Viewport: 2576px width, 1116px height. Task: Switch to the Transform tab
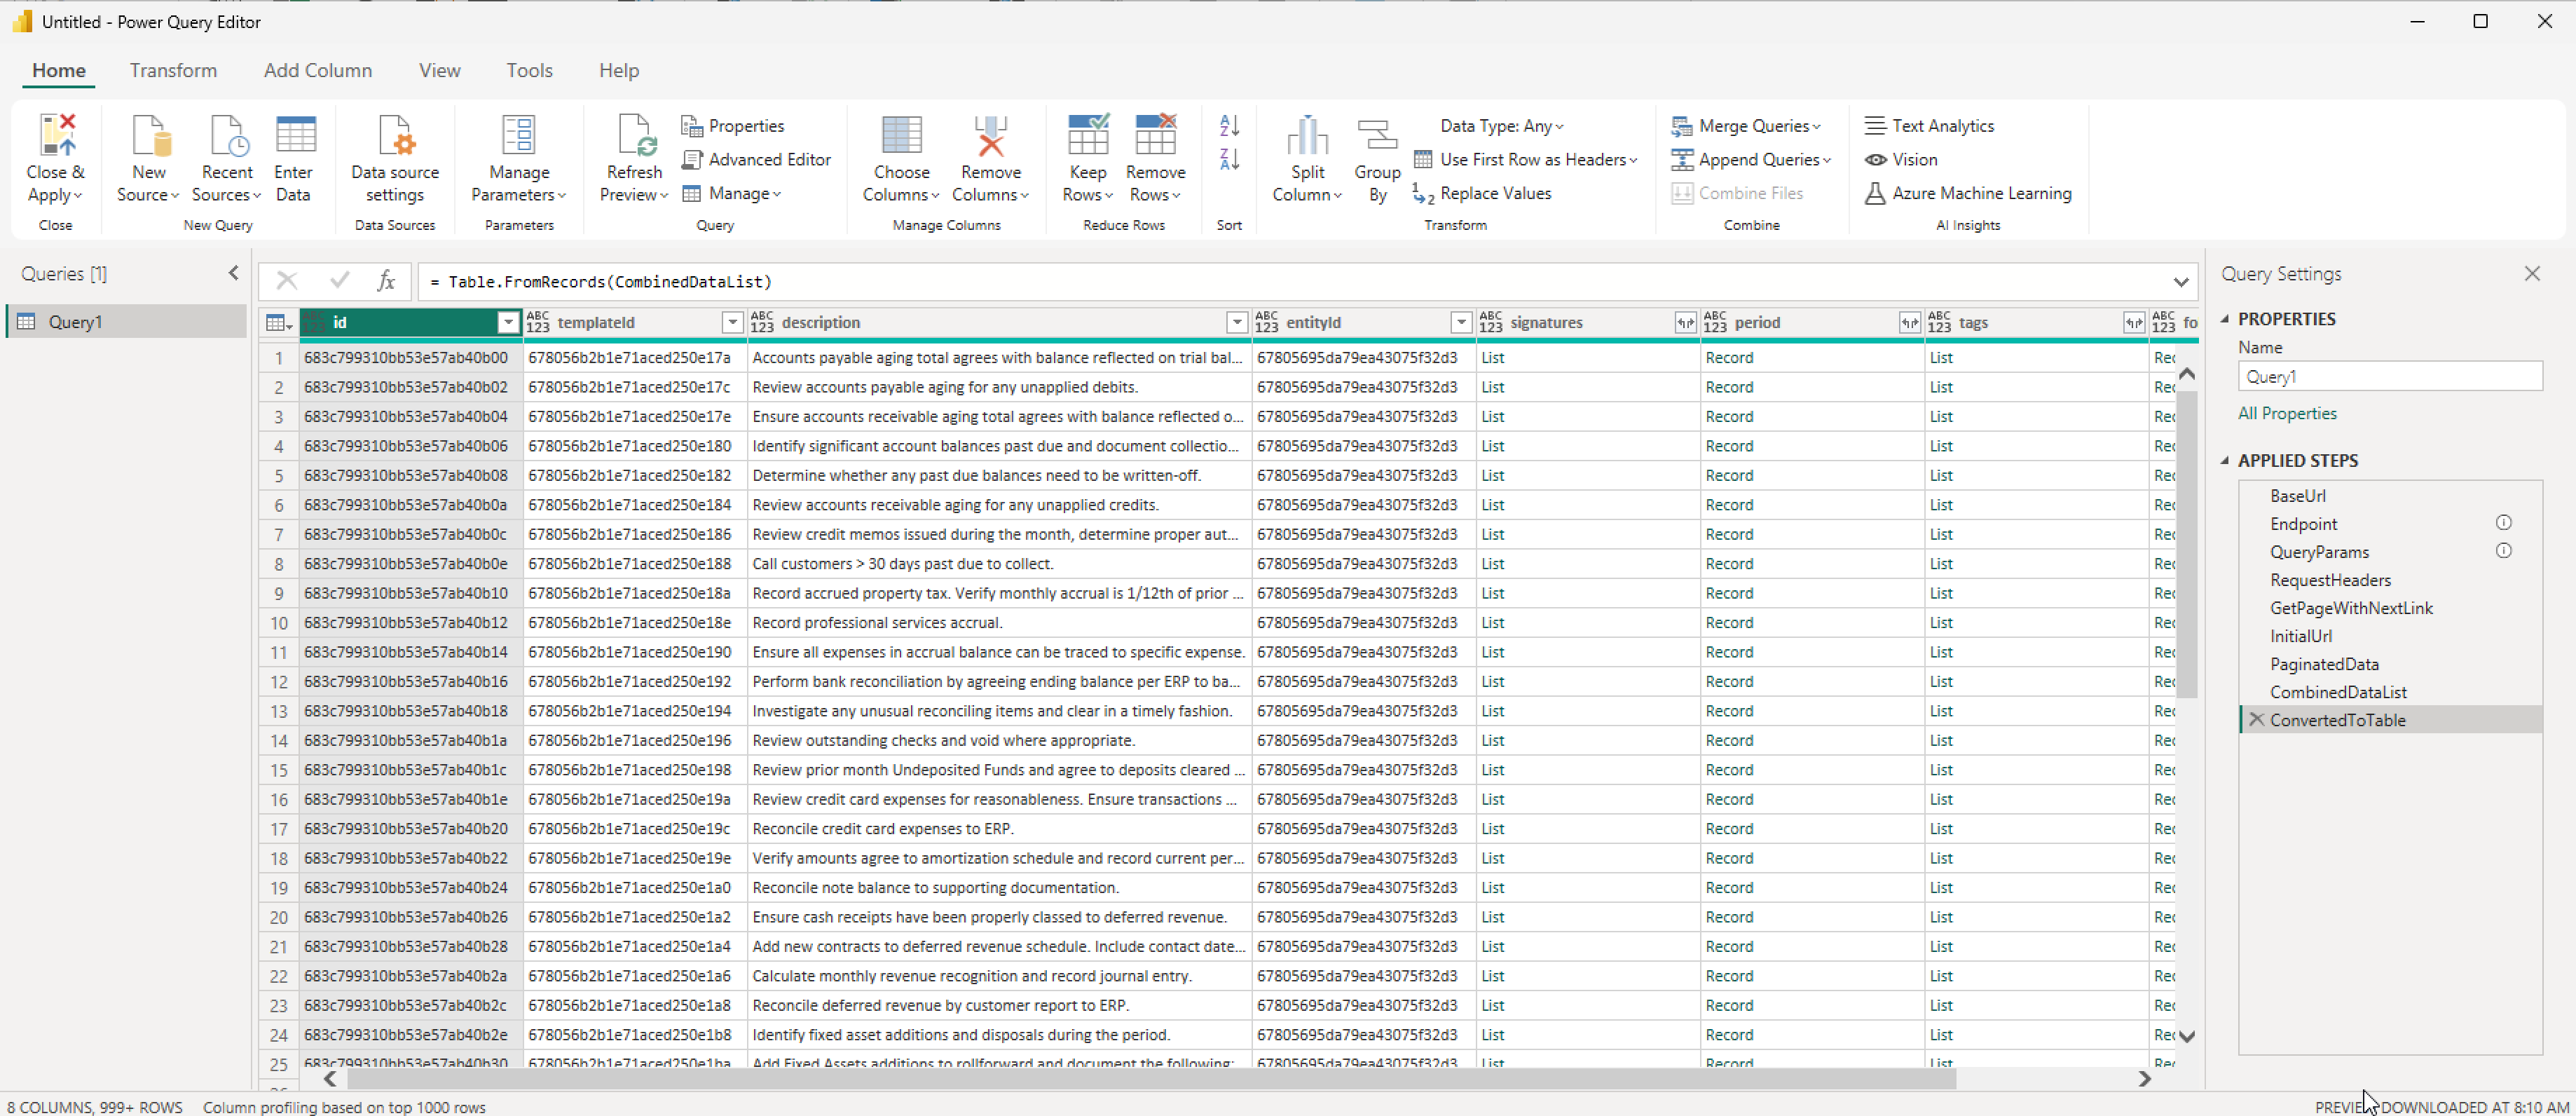click(173, 71)
